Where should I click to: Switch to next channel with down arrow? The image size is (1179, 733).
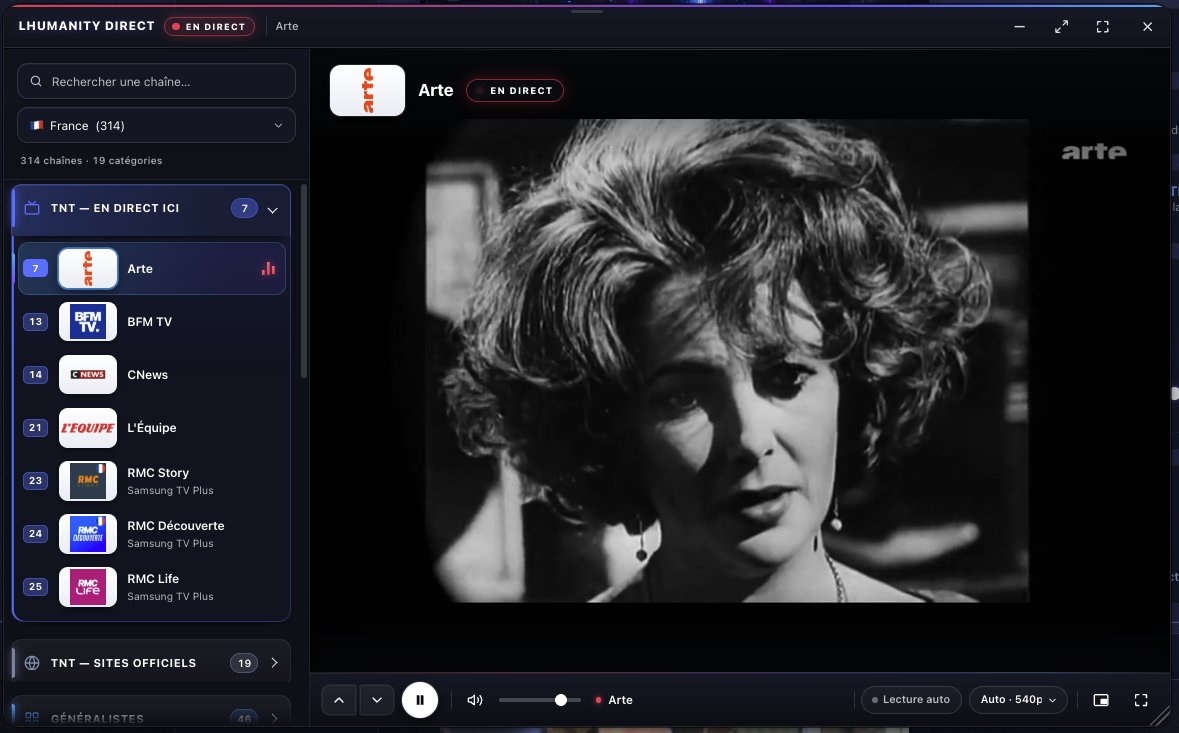[377, 700]
